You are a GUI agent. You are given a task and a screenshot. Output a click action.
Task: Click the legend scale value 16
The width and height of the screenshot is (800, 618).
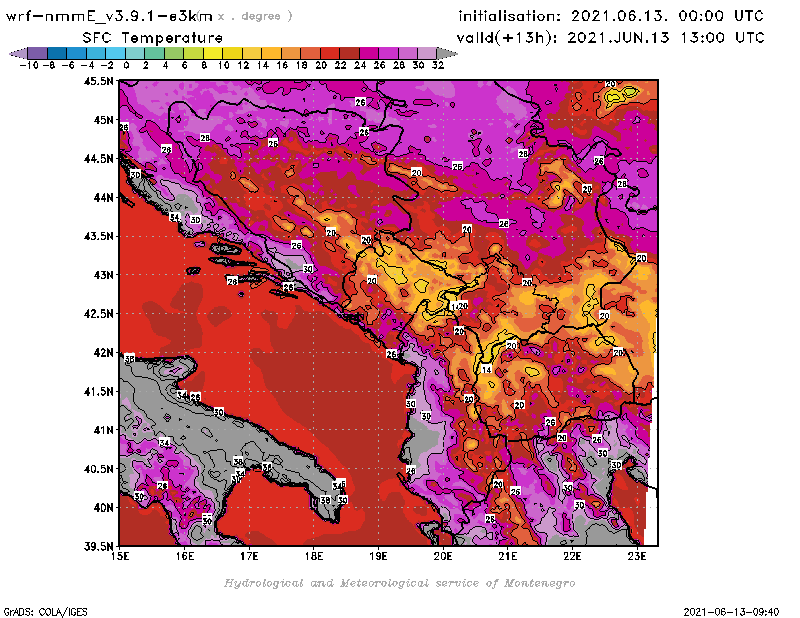(282, 65)
